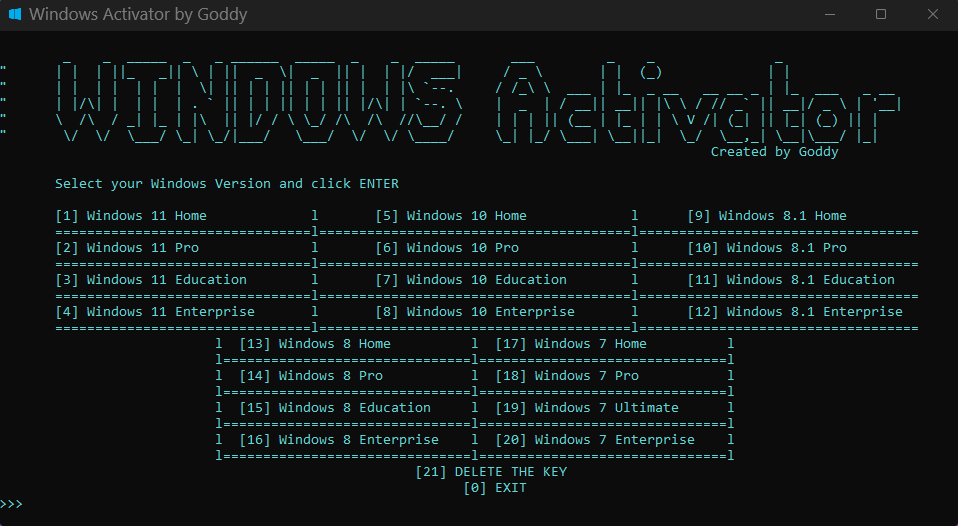The width and height of the screenshot is (958, 526).
Task: Click the '[9] Windows 8.1 Home' option
Action: 767,216
